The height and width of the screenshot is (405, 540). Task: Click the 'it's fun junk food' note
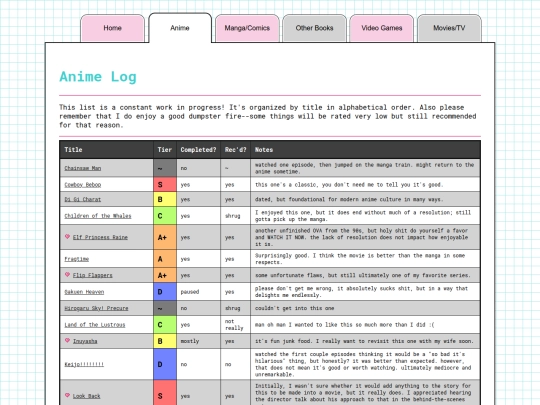click(364, 341)
